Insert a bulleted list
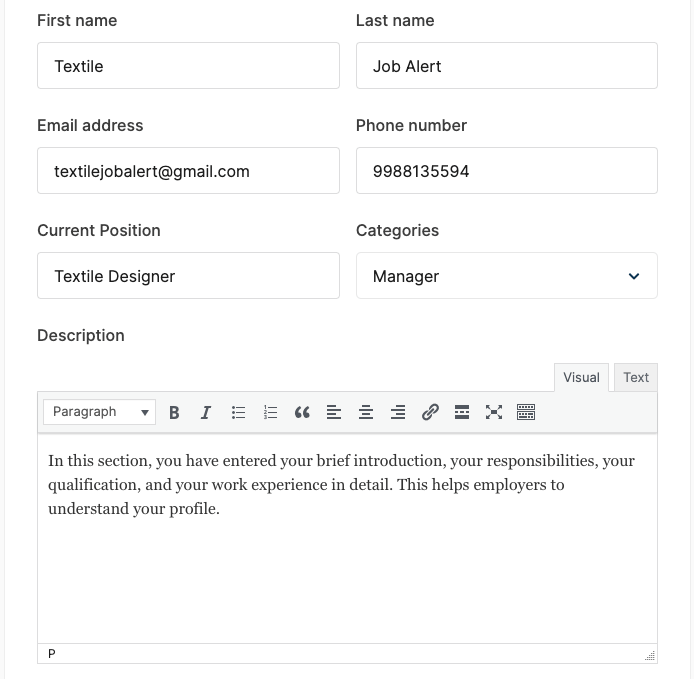This screenshot has width=694, height=679. (238, 412)
